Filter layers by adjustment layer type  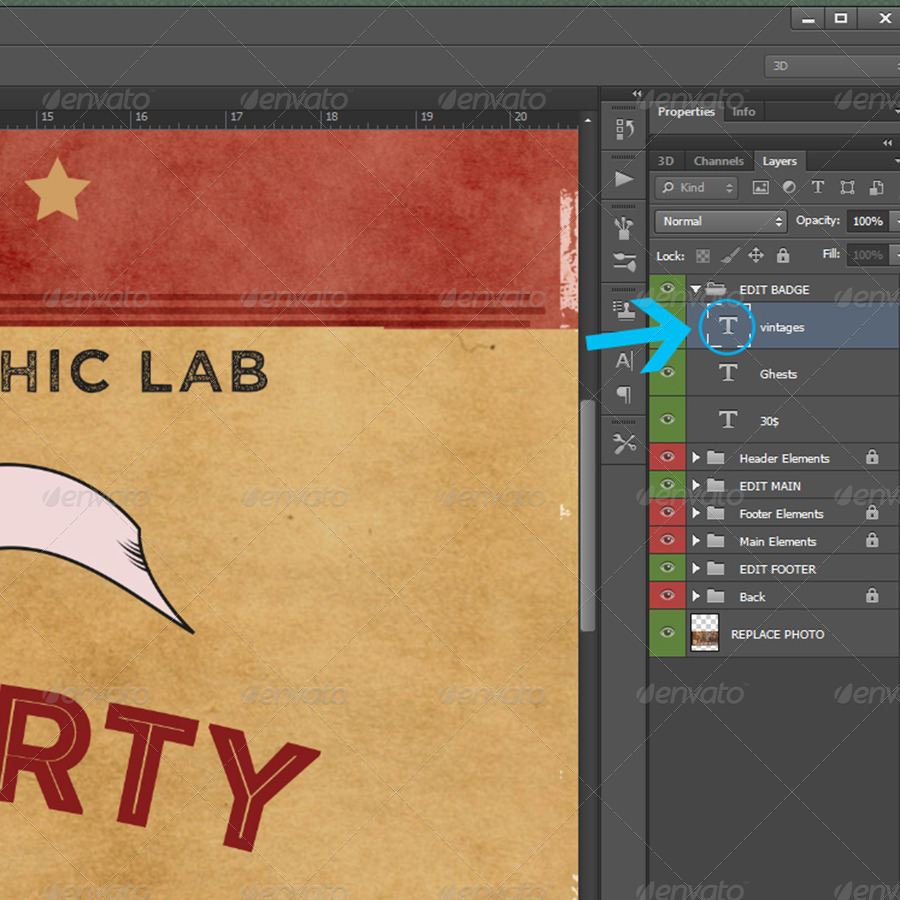pyautogui.click(x=789, y=187)
